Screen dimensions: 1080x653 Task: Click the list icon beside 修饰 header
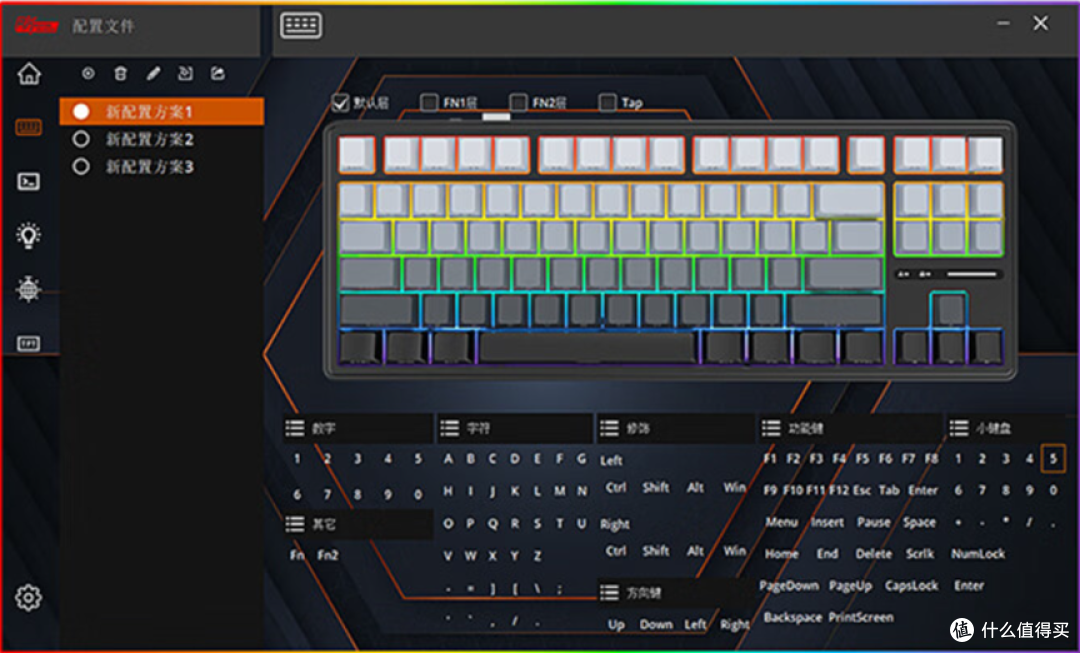pos(609,428)
